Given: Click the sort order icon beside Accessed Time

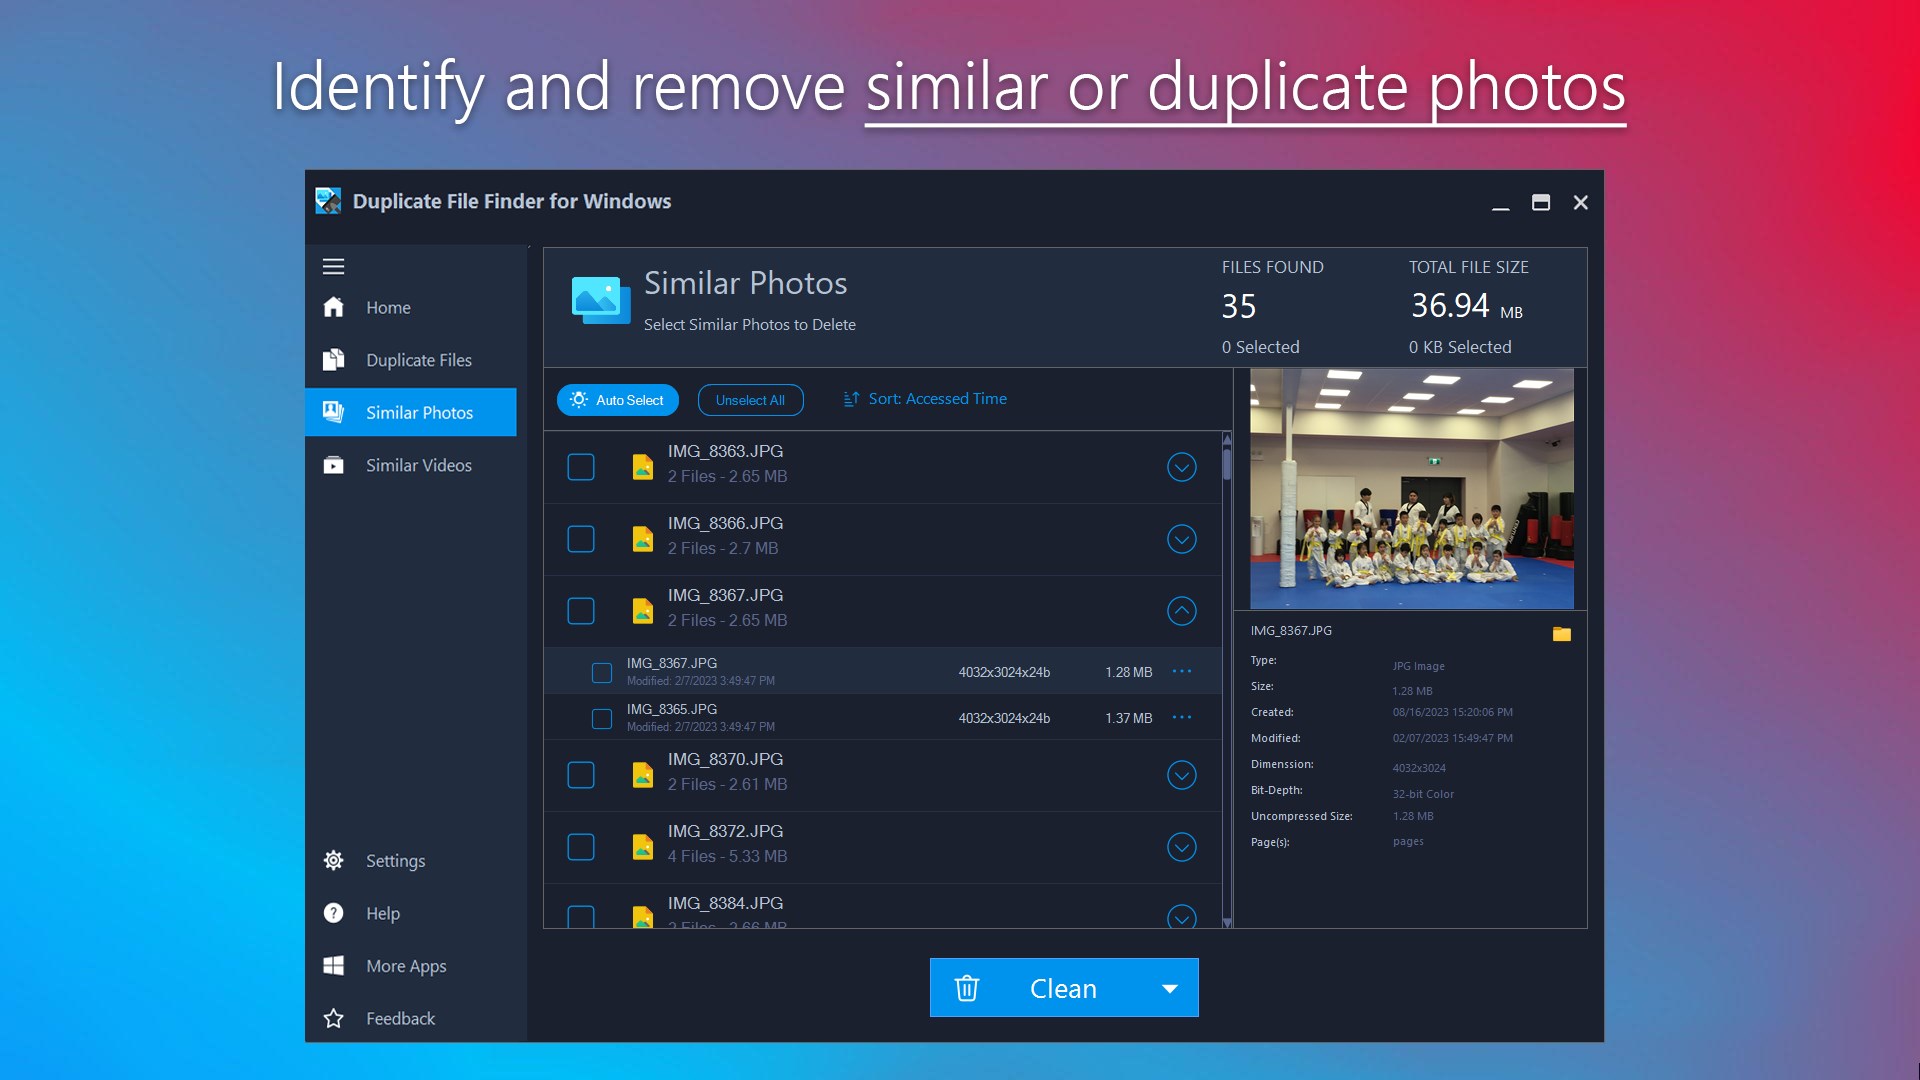Looking at the screenshot, I should coord(851,399).
